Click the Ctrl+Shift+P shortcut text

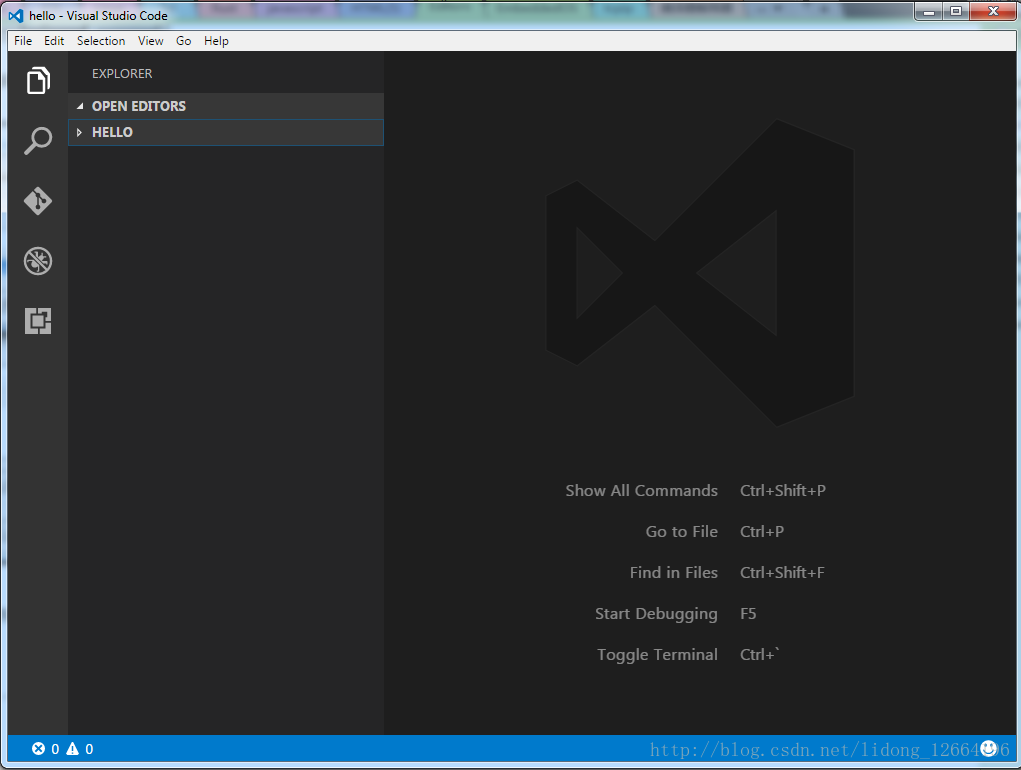(783, 490)
